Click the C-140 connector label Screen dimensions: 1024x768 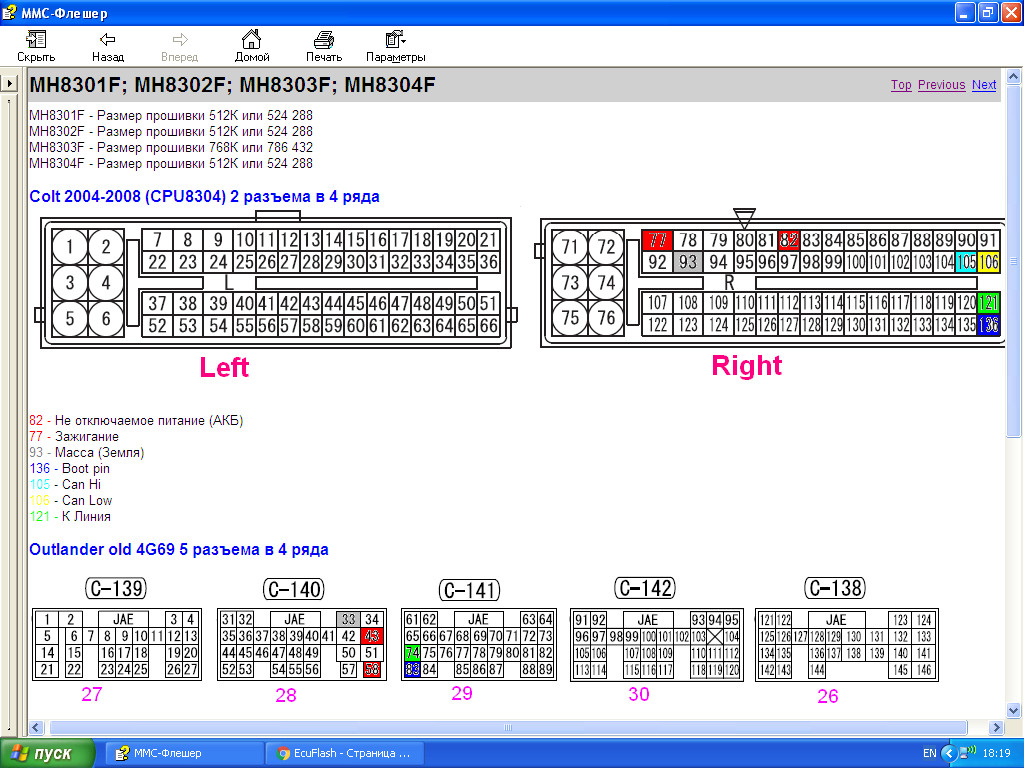[x=294, y=589]
